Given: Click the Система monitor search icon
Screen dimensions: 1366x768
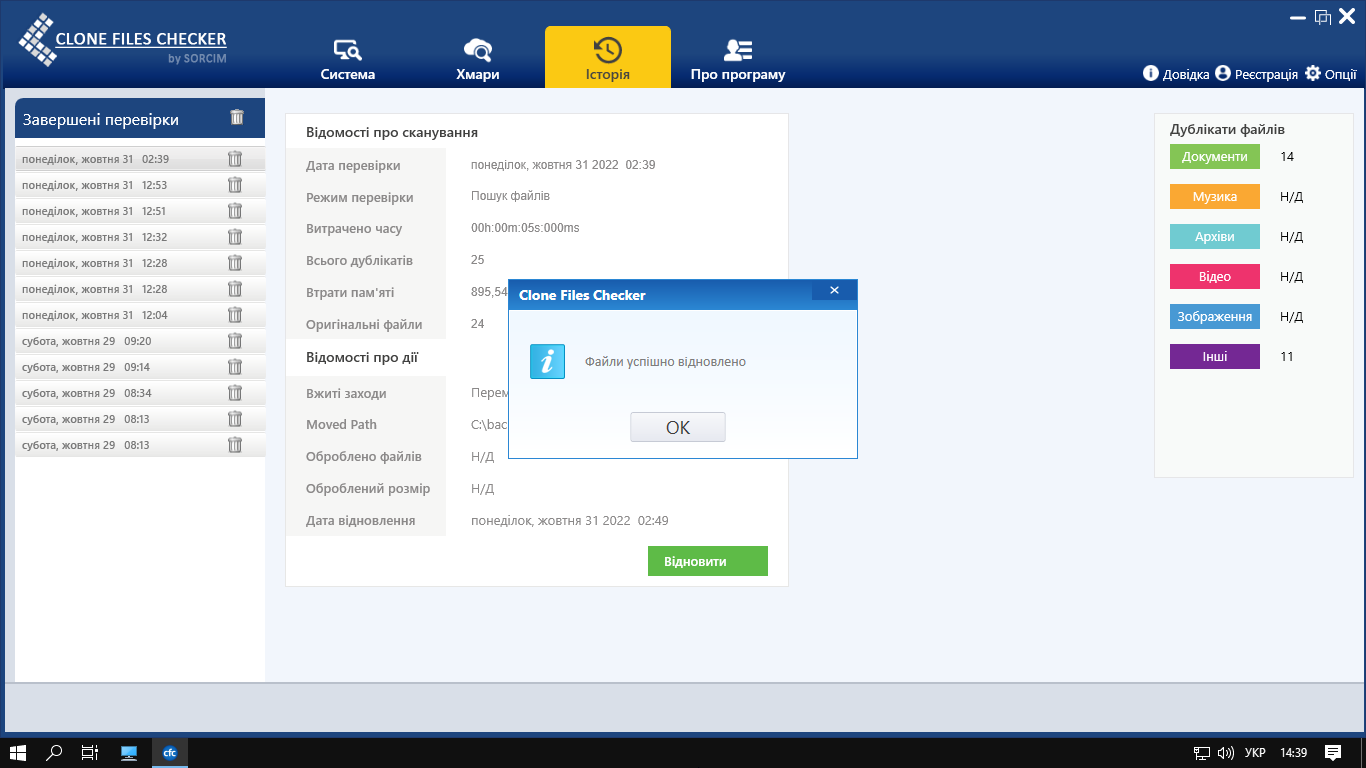Looking at the screenshot, I should [348, 50].
